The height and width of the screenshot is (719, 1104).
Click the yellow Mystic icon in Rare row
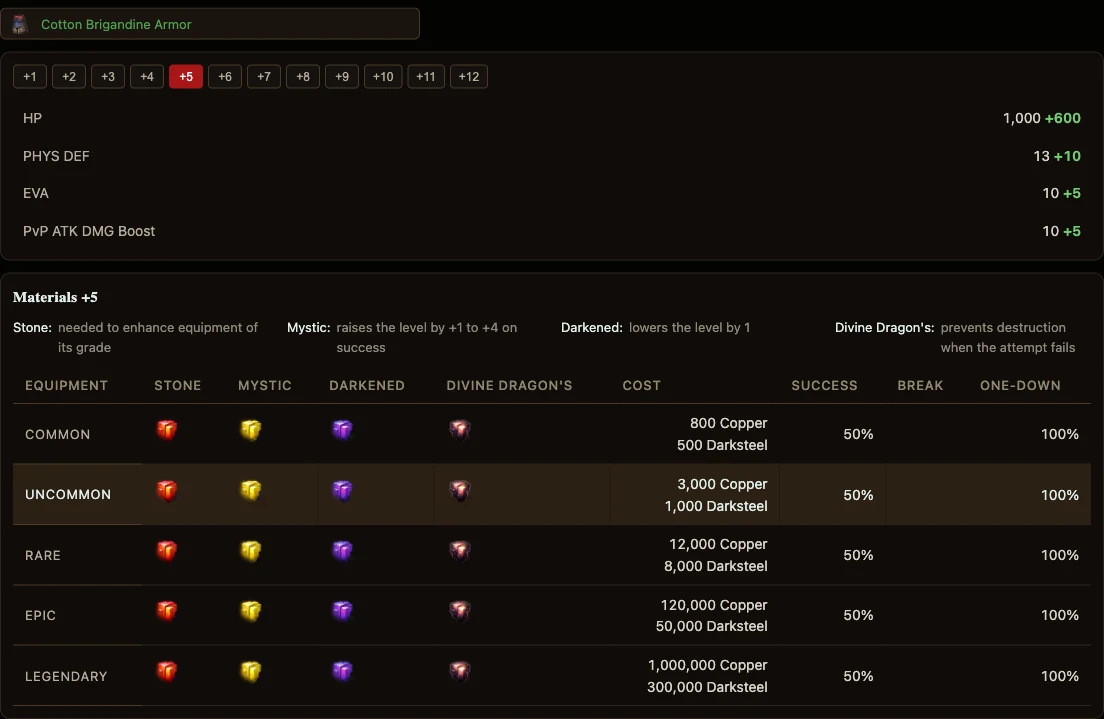[x=251, y=551]
